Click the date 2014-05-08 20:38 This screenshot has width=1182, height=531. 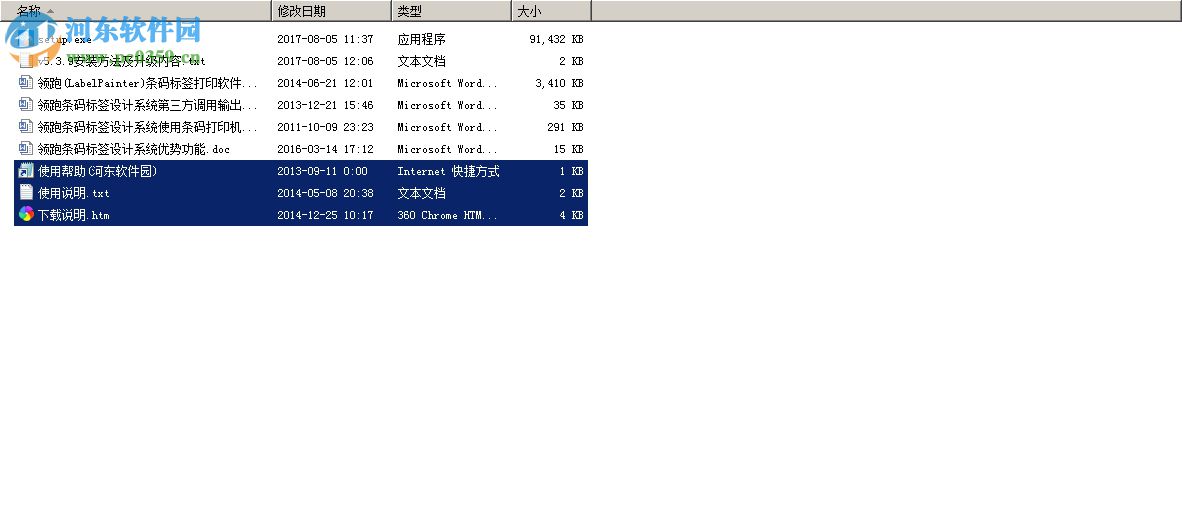tap(325, 193)
